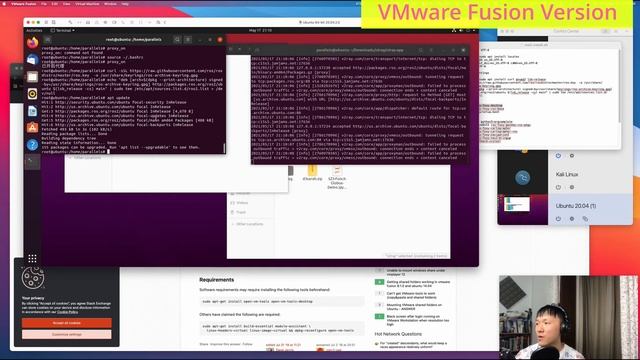The width and height of the screenshot is (640, 360).
Task: Open the Ubuntu system status menu
Action: click(463, 30)
